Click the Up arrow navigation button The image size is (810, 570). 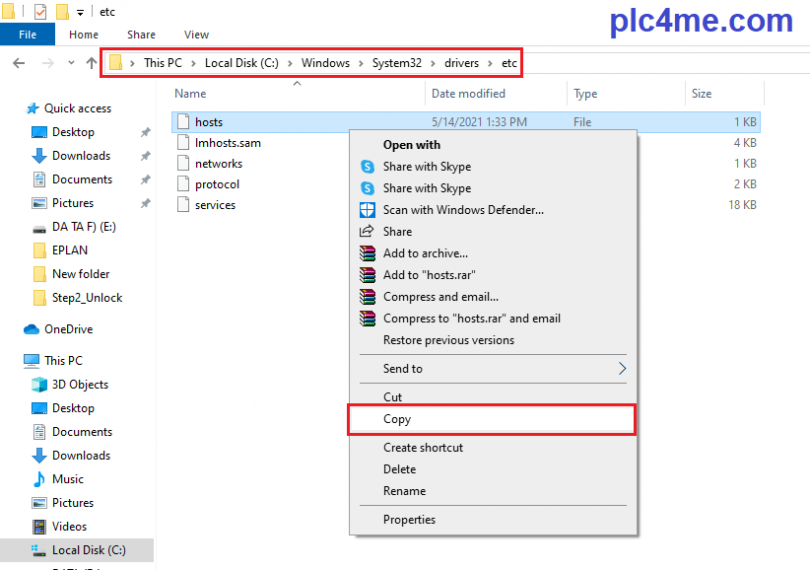point(92,63)
